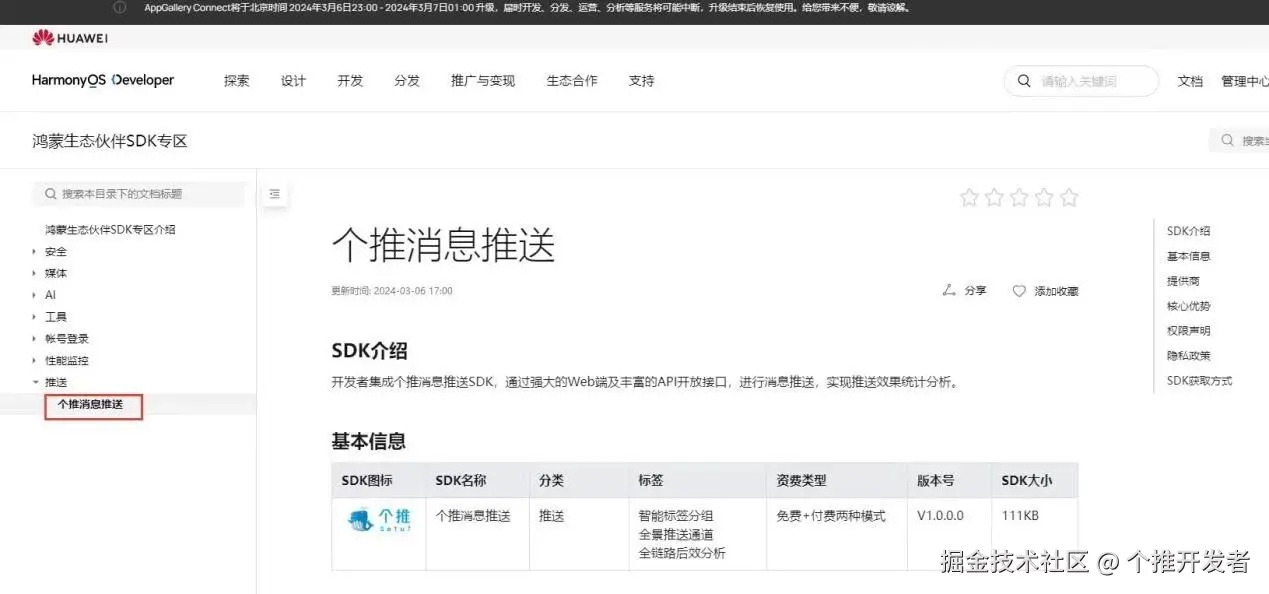Screen dimensions: 1269x594
Task: Open the 文档 link in header
Action: [1190, 81]
